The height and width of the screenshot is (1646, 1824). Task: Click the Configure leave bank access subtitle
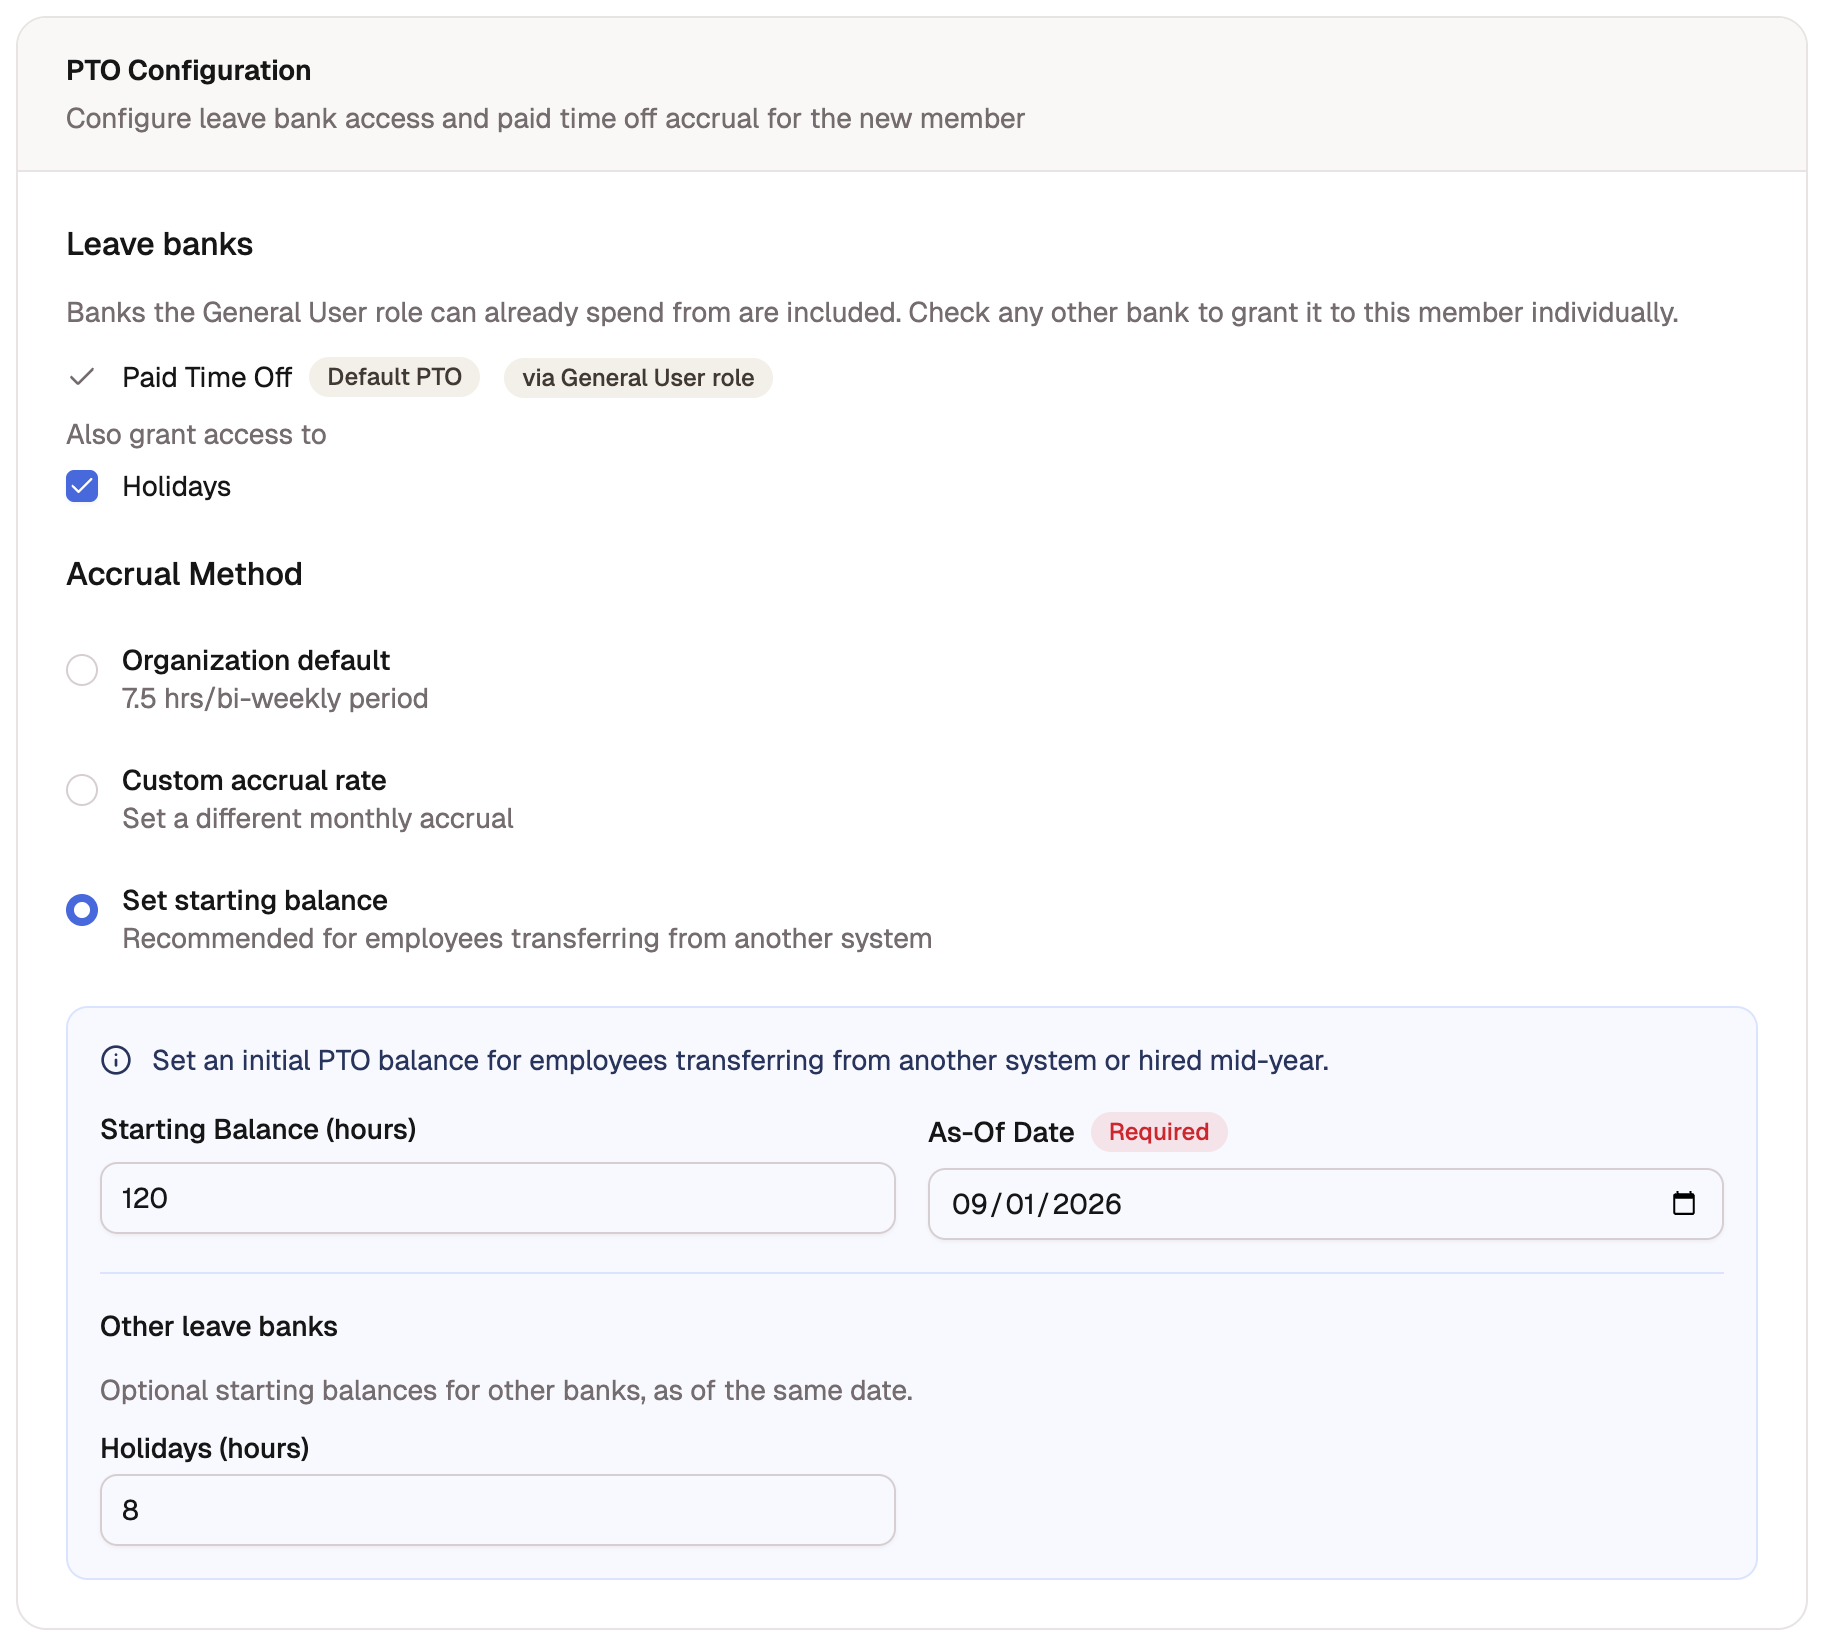pyautogui.click(x=545, y=118)
